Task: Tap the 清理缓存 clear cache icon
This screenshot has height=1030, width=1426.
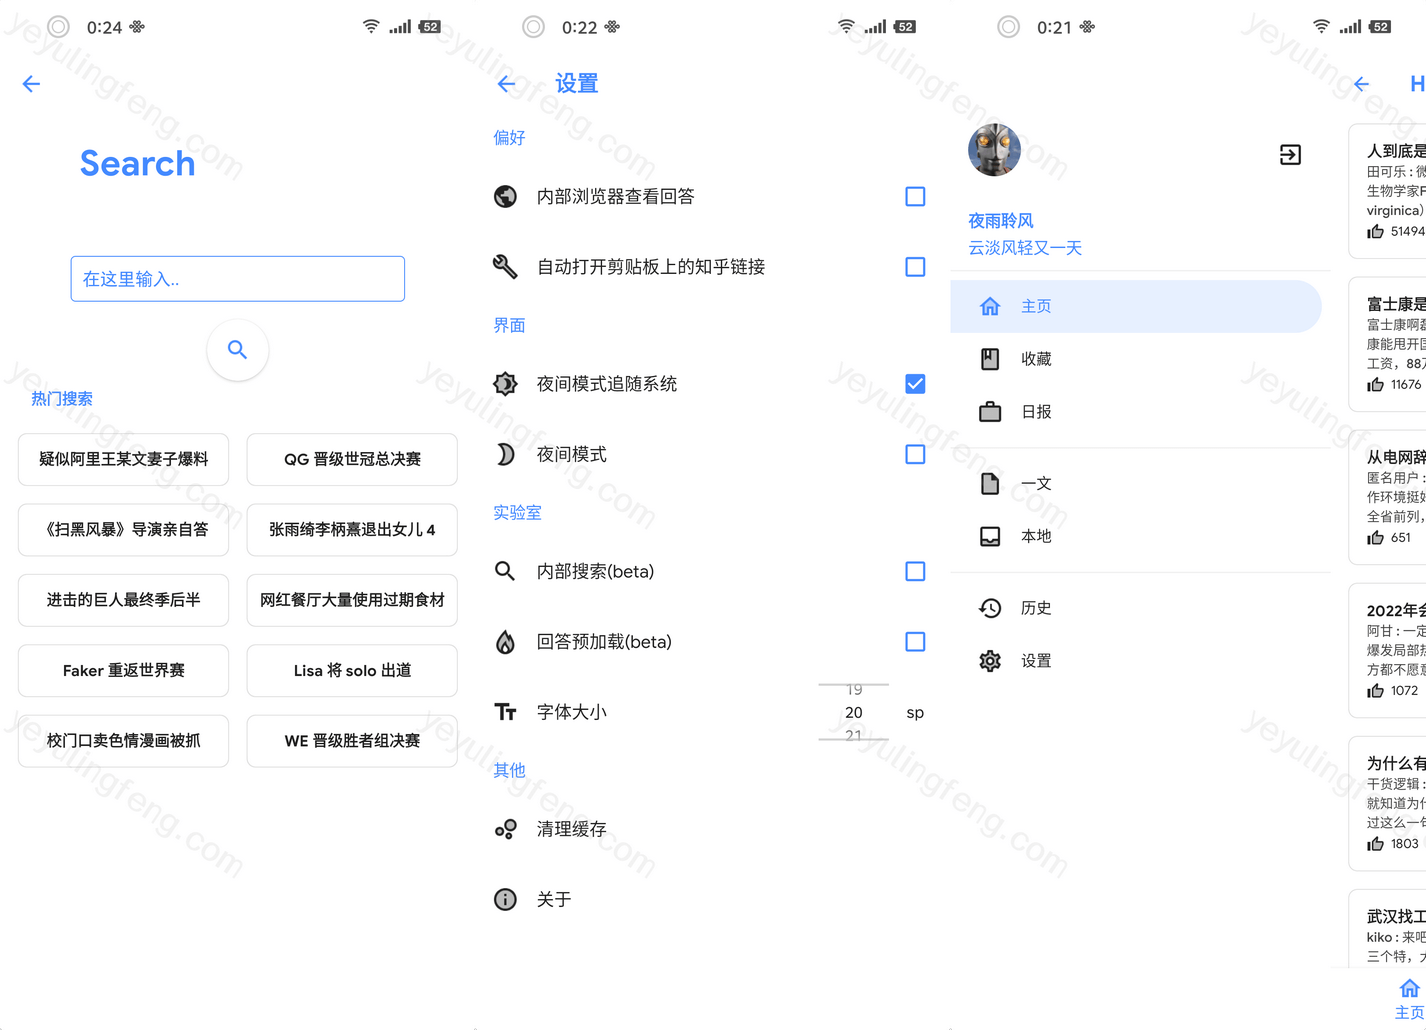Action: 506,829
